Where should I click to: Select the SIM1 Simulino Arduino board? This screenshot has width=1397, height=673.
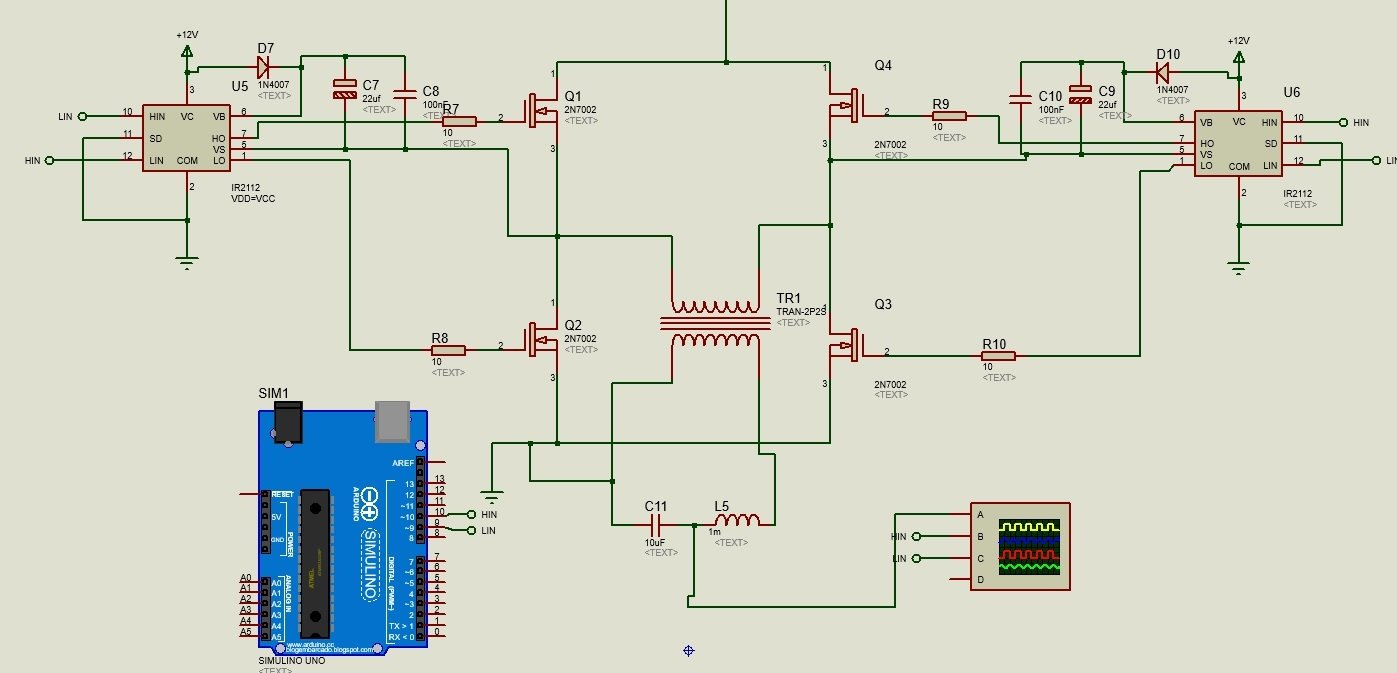[343, 531]
